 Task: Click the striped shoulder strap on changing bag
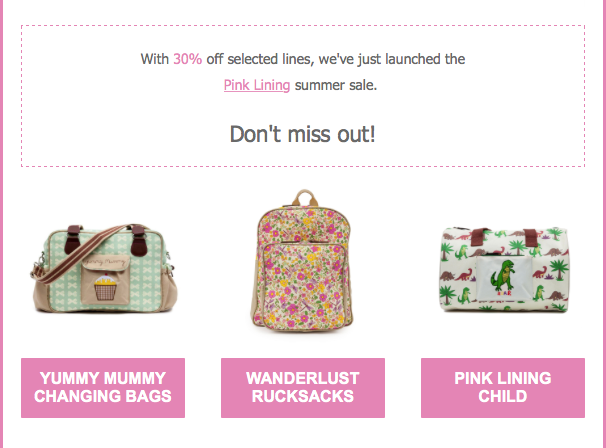tap(77, 255)
